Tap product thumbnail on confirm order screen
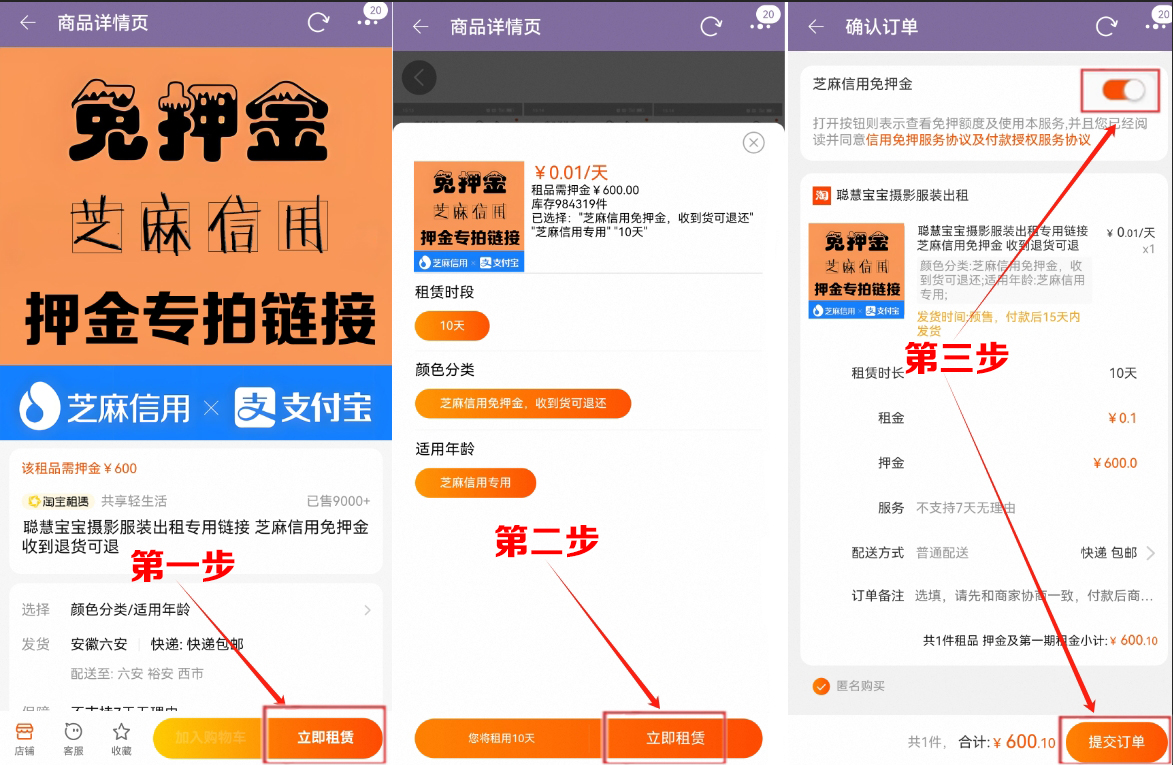The image size is (1173, 765). click(x=856, y=271)
